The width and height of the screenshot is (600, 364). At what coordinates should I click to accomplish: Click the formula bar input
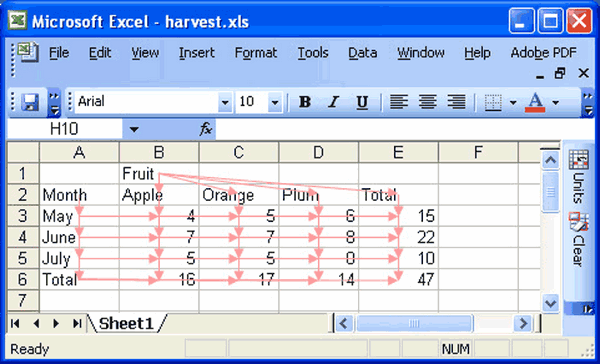click(404, 129)
